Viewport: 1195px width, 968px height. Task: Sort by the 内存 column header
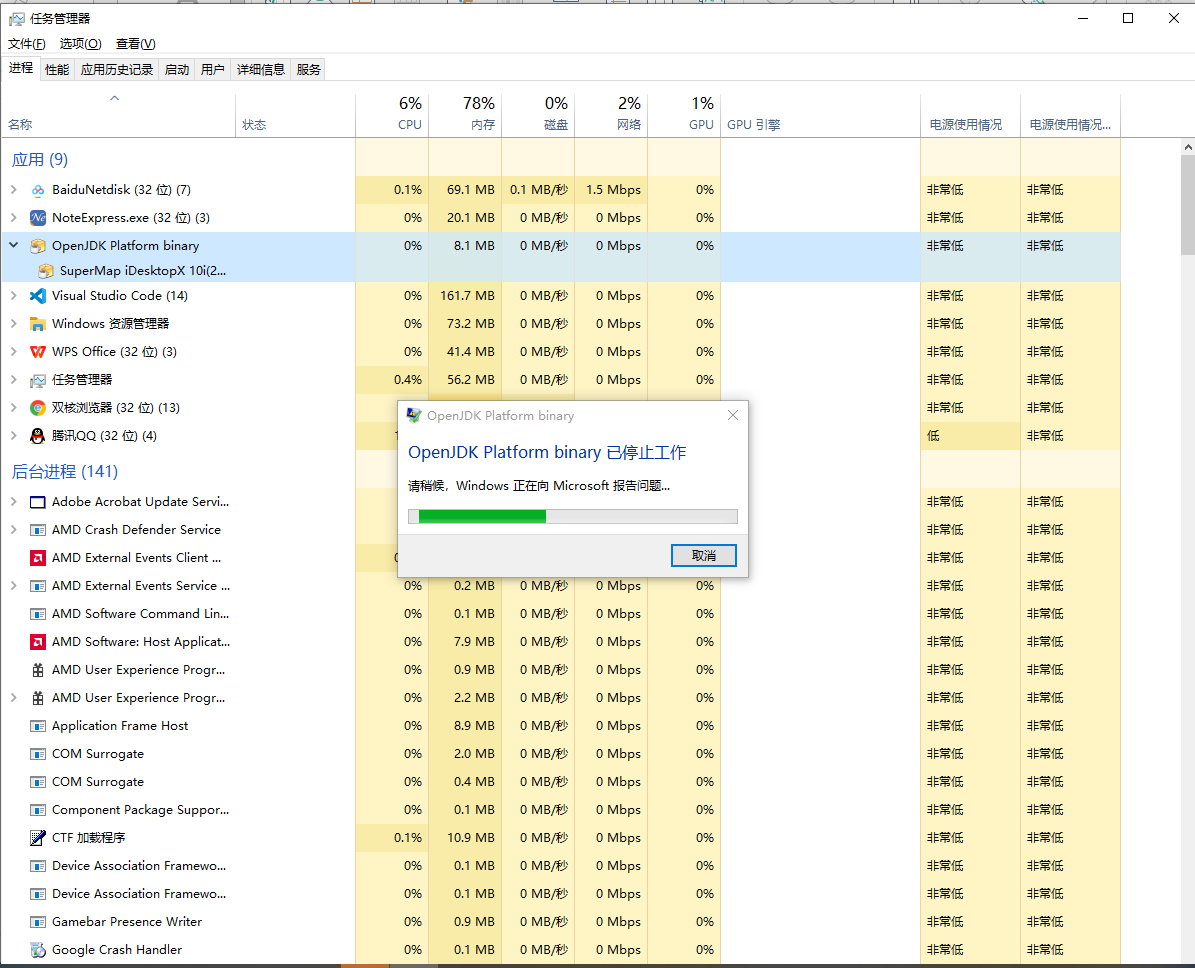pyautogui.click(x=465, y=115)
